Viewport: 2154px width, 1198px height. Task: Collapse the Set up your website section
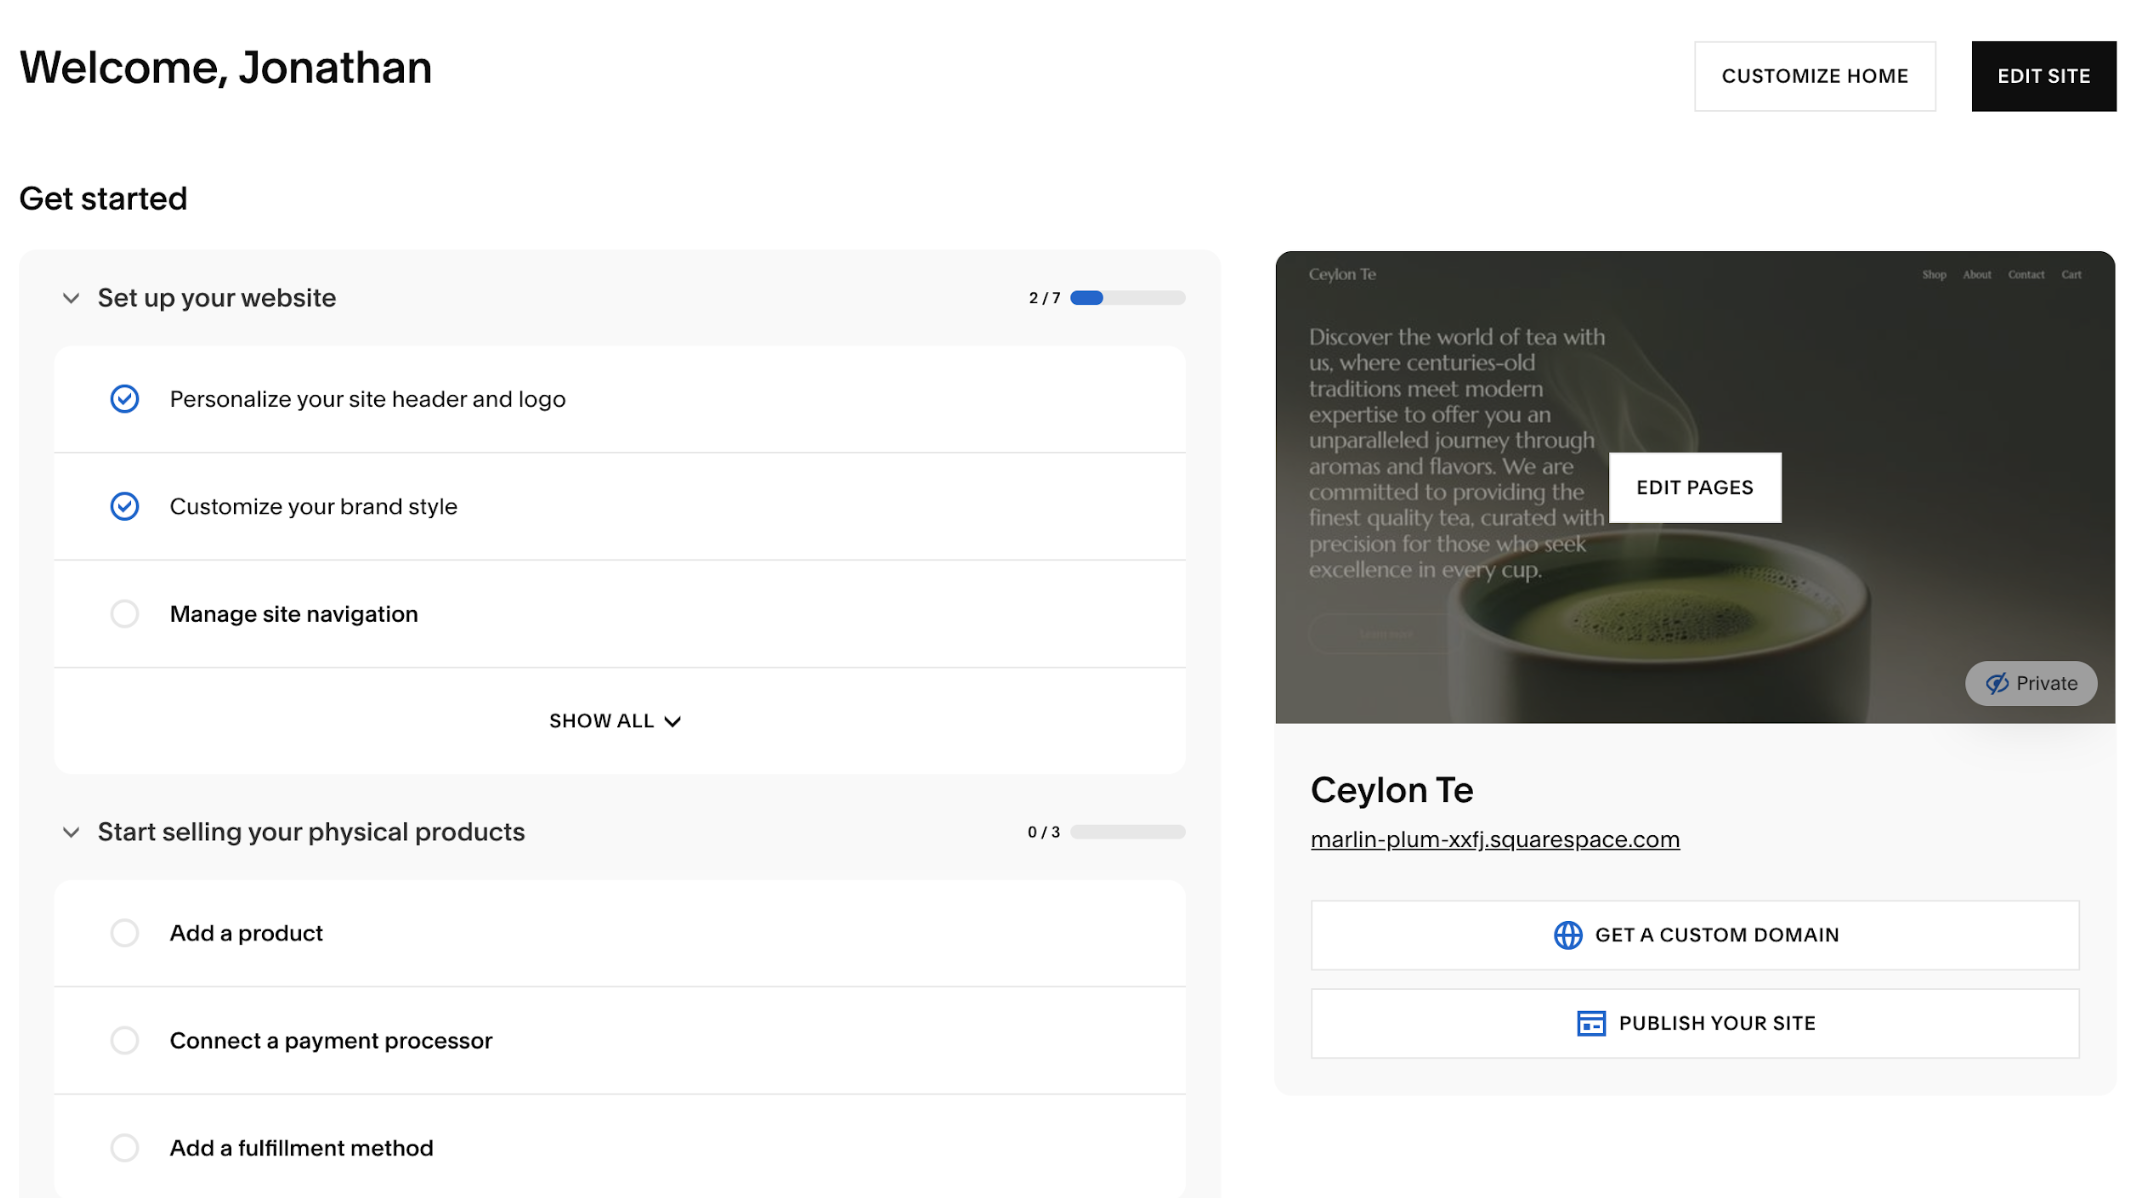pos(71,298)
